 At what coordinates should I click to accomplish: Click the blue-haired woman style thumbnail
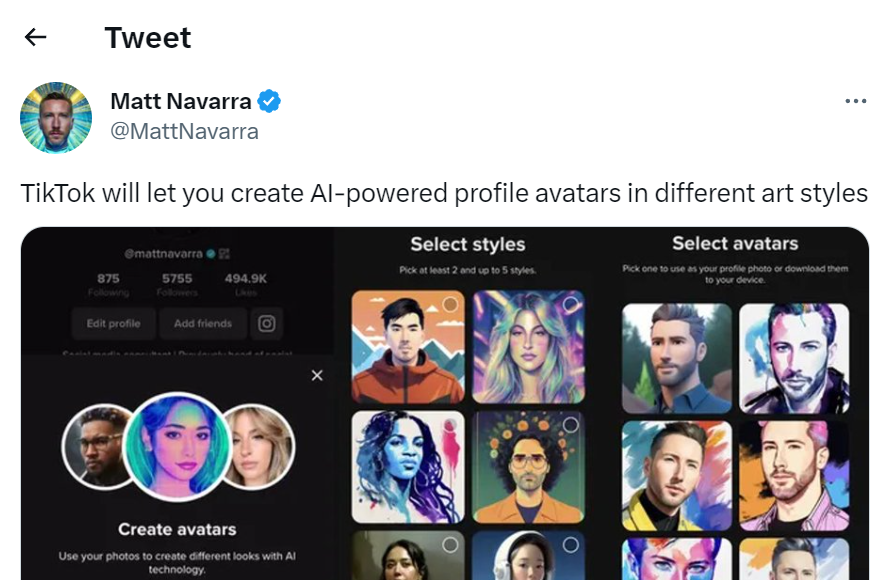408,466
